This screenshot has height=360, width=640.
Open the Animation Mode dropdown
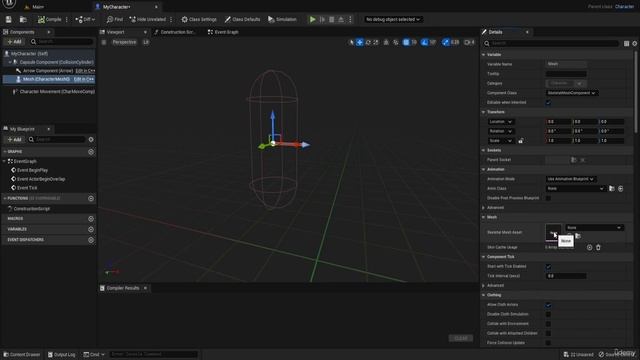click(571, 179)
